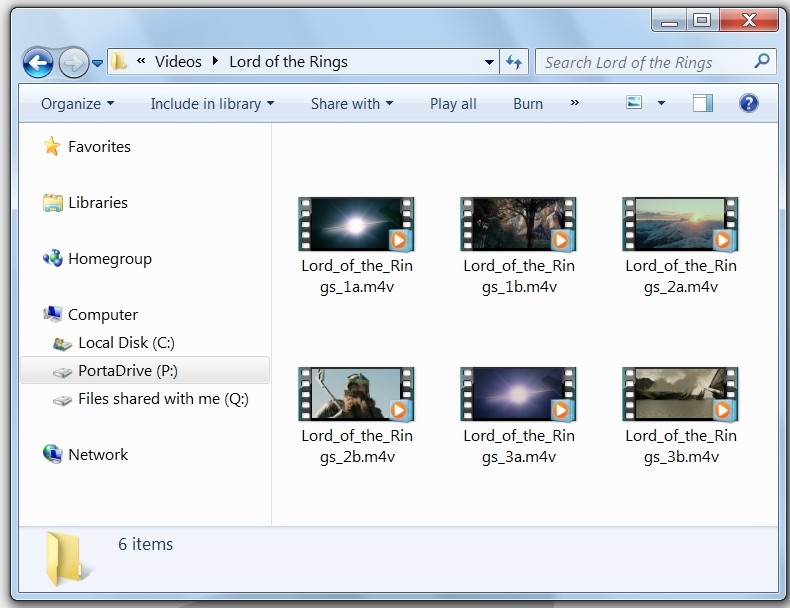Click the file name Lord_of_the_Rings_3b.m4v
The image size is (790, 608).
(x=681, y=446)
